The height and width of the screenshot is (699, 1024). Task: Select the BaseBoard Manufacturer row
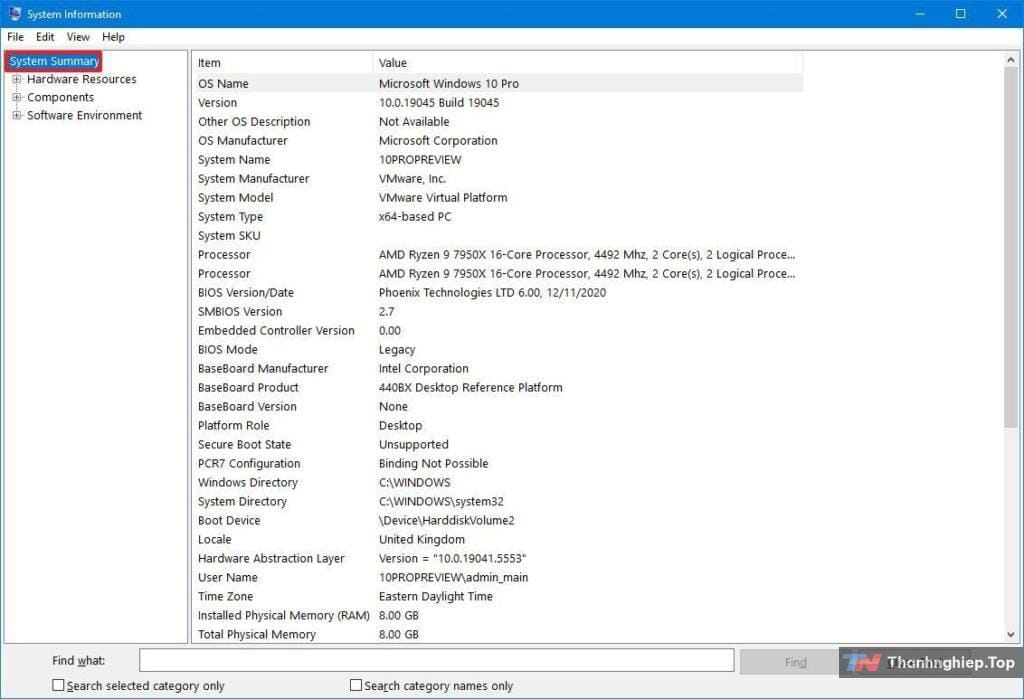pyautogui.click(x=498, y=368)
